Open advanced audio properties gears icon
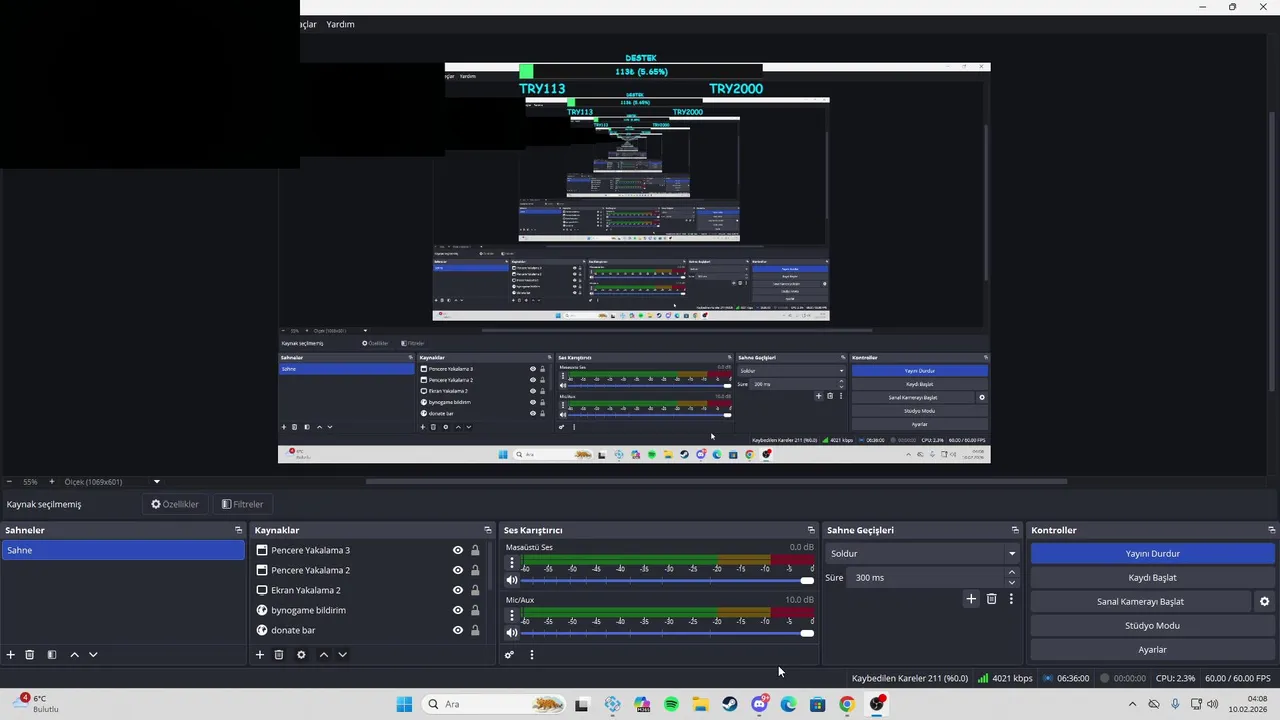The height and width of the screenshot is (720, 1280). coord(509,655)
